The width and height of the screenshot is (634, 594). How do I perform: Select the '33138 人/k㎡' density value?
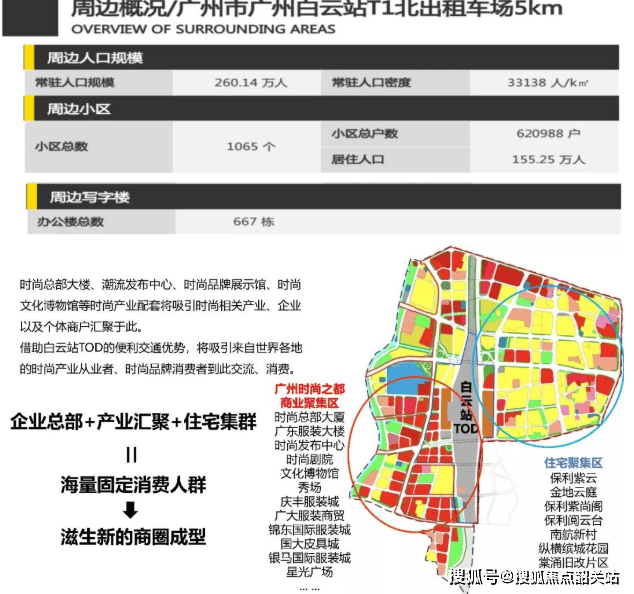[548, 83]
